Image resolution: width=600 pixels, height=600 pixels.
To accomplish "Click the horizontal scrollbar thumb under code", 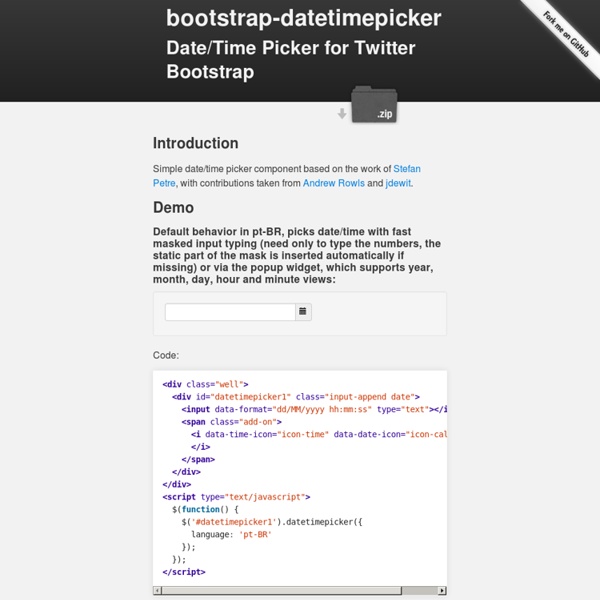I will point(282,590).
